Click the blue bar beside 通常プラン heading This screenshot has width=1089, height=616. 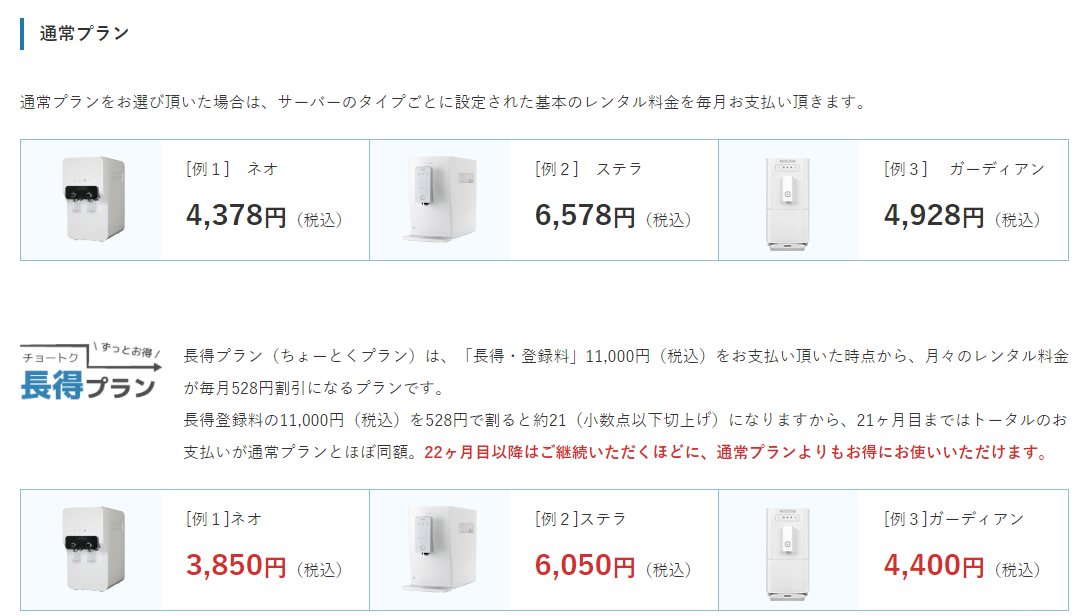point(22,34)
